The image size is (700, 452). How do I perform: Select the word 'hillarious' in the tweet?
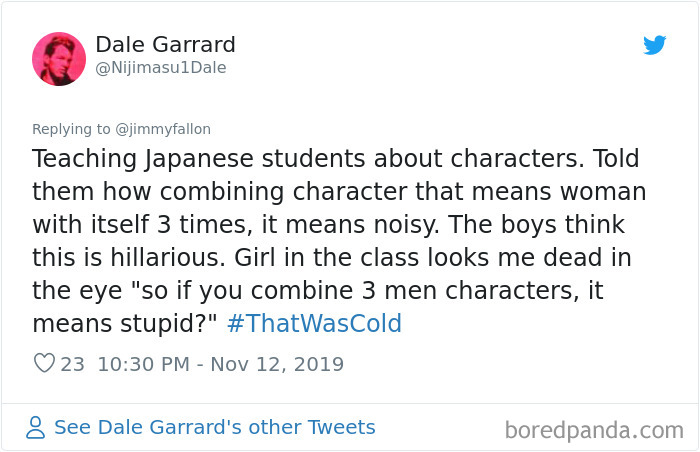167,258
